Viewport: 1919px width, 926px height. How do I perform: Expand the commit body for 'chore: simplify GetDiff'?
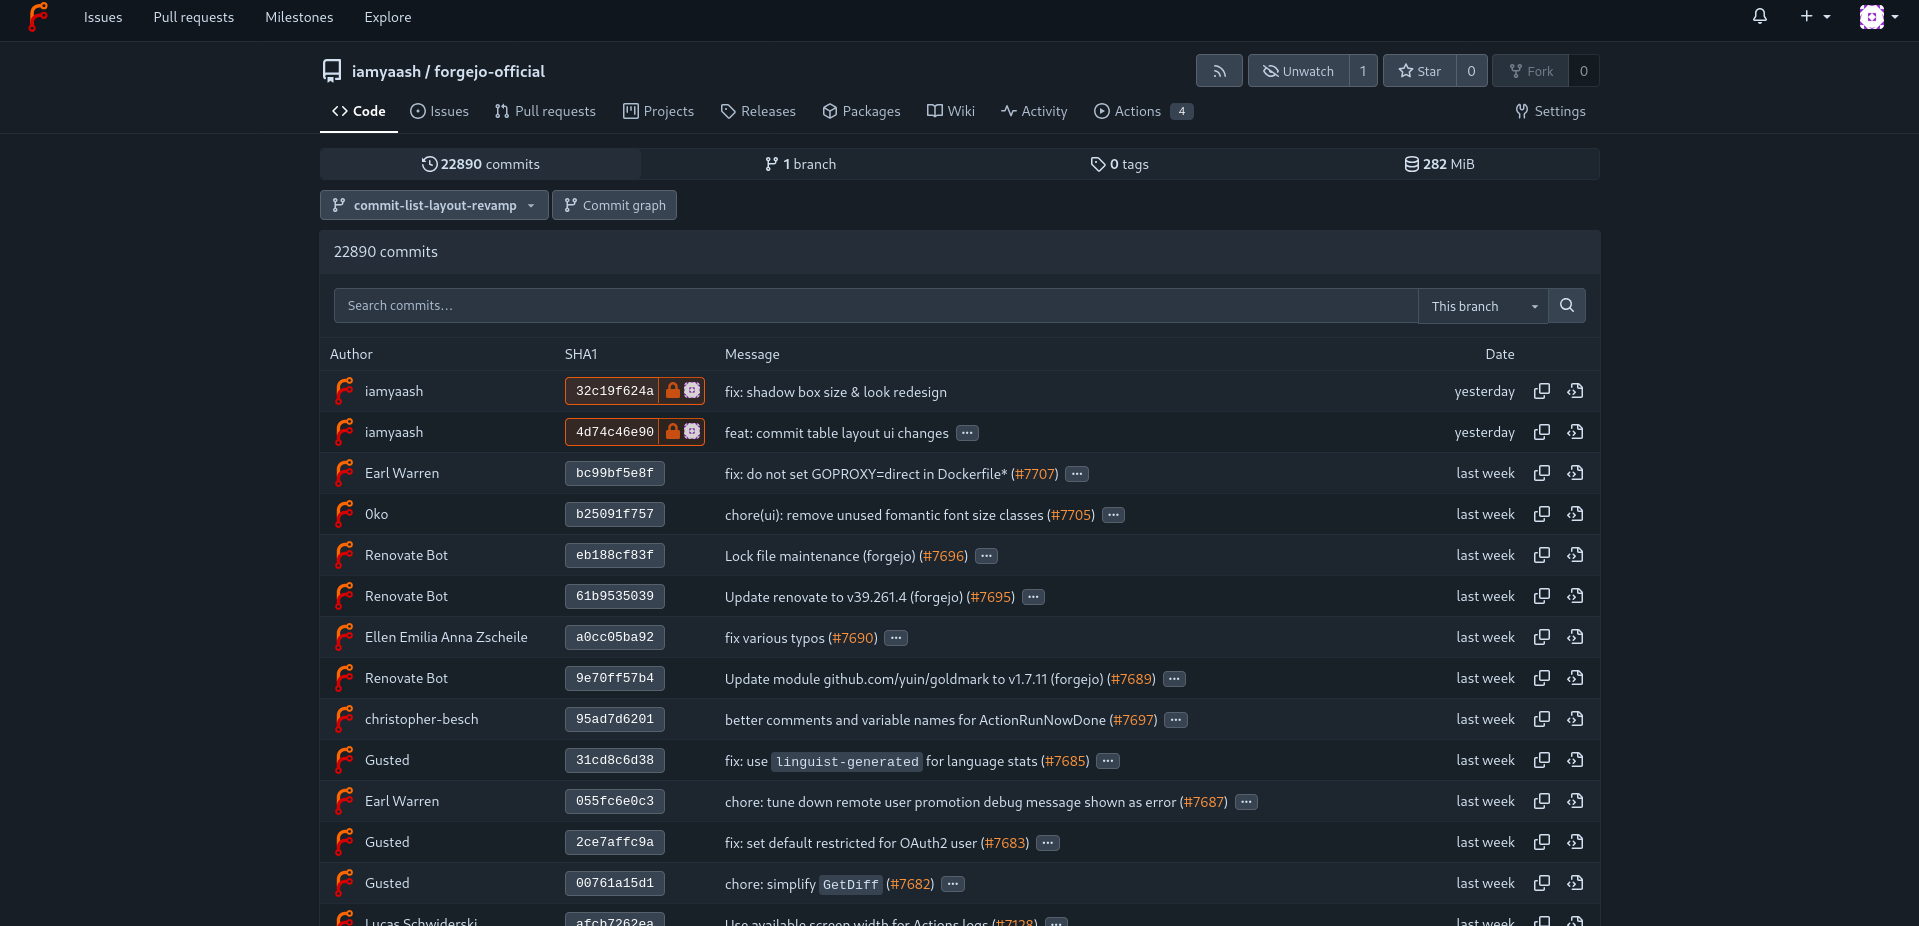click(x=953, y=884)
